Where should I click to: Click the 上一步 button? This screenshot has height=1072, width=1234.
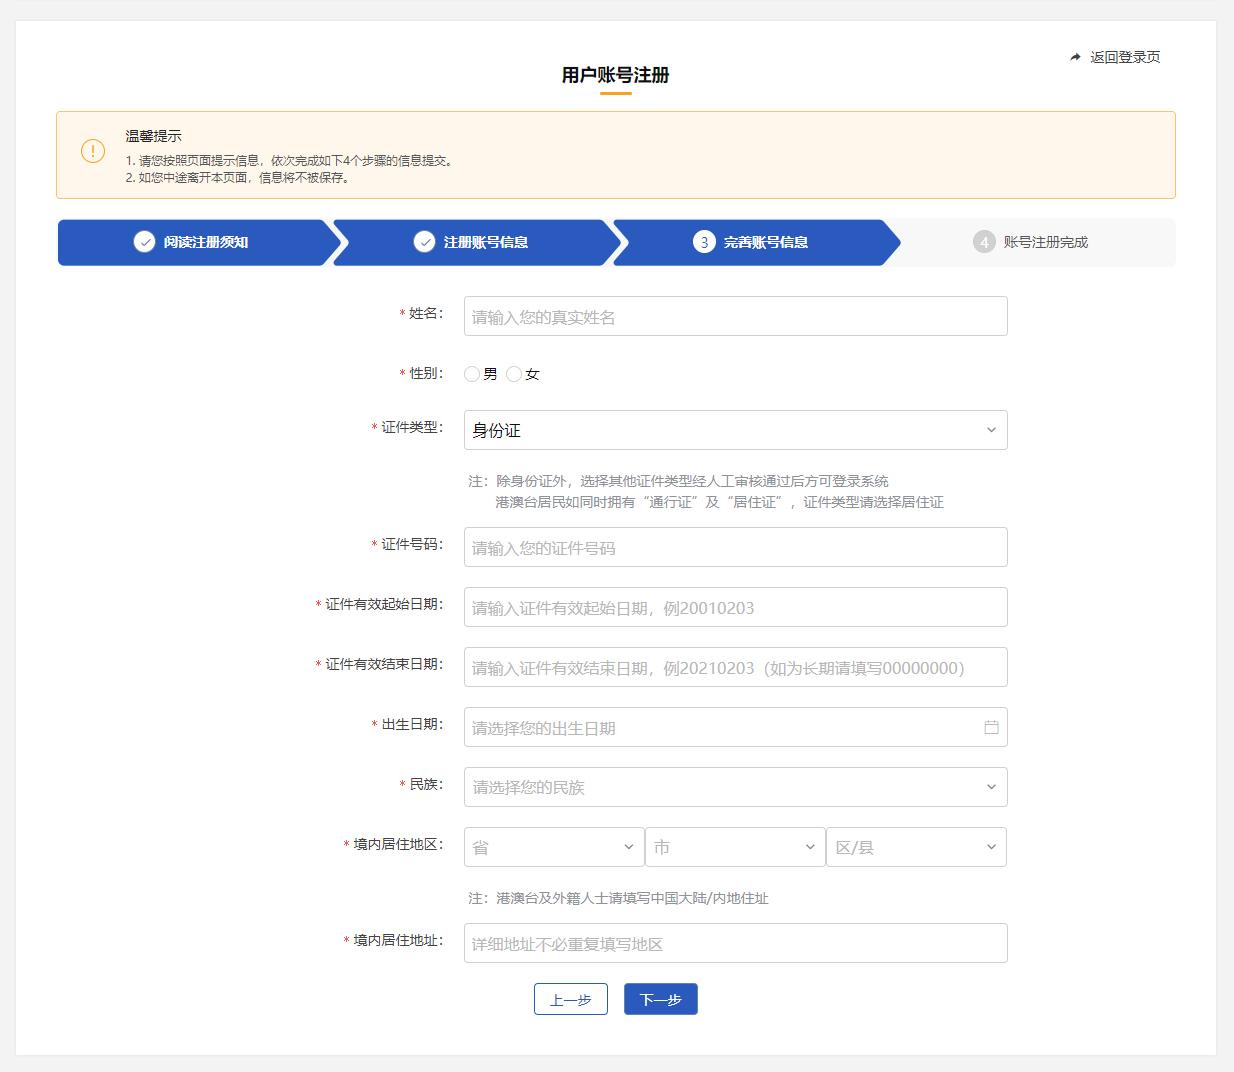(x=571, y=999)
